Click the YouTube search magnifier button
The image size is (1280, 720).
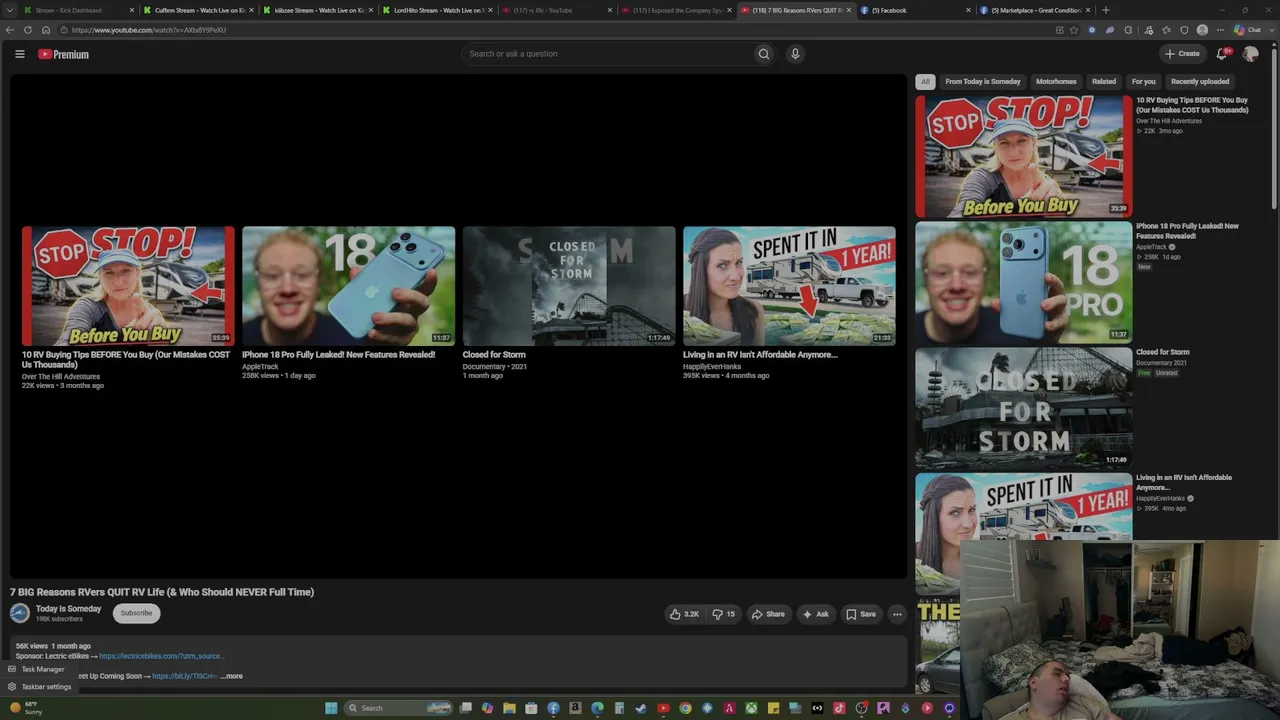(x=764, y=54)
